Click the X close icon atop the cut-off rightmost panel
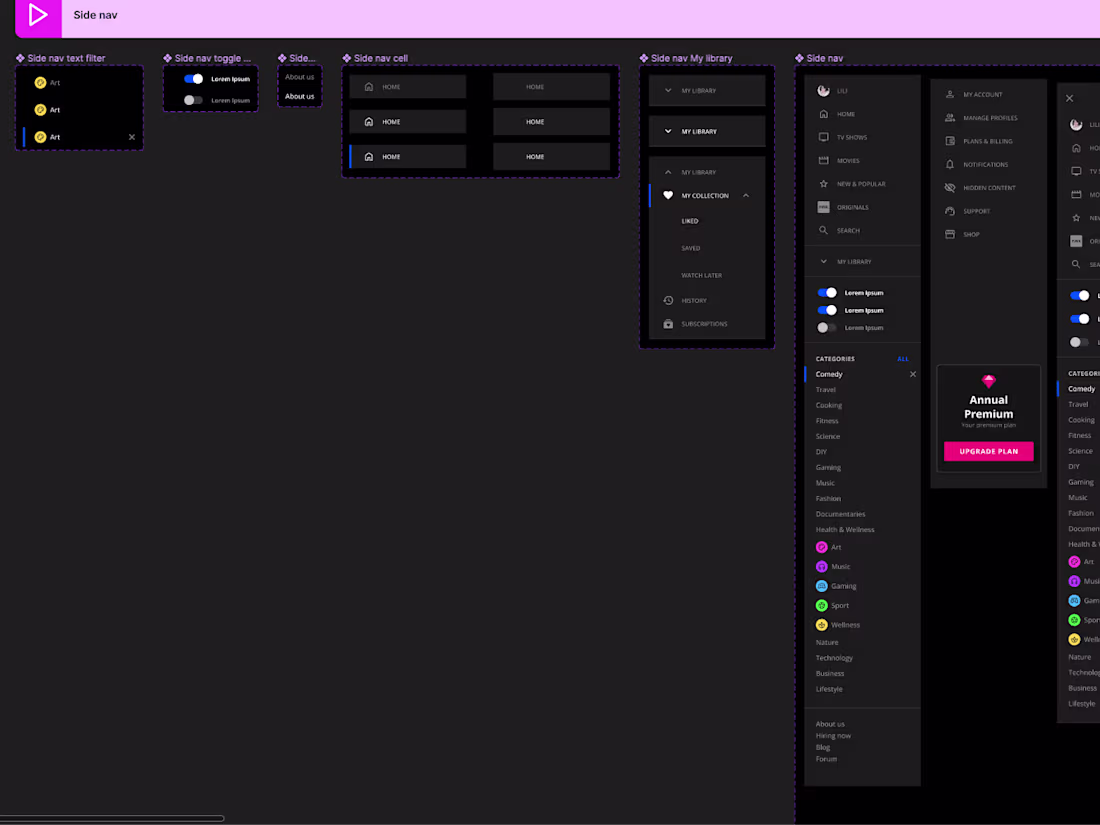 point(1069,98)
